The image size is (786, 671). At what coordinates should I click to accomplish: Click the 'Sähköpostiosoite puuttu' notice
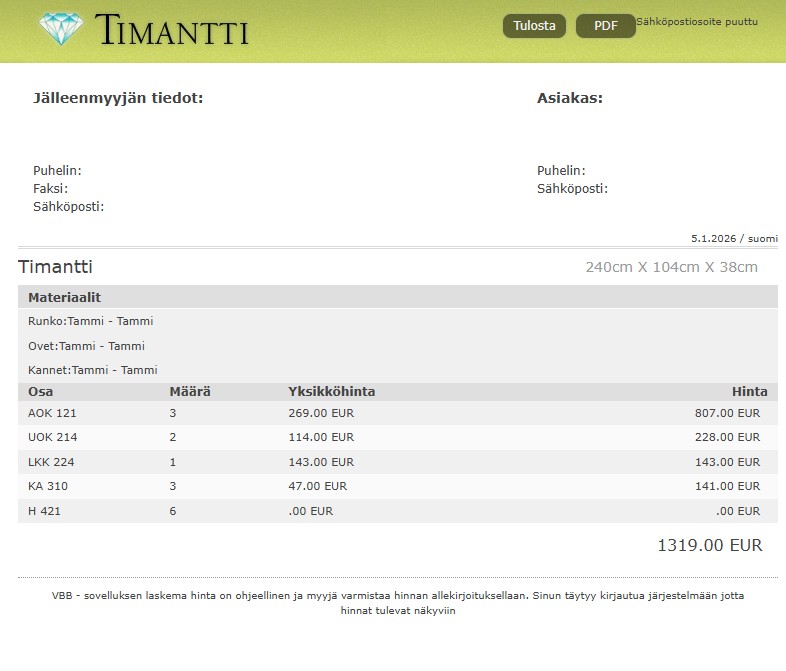click(x=697, y=21)
